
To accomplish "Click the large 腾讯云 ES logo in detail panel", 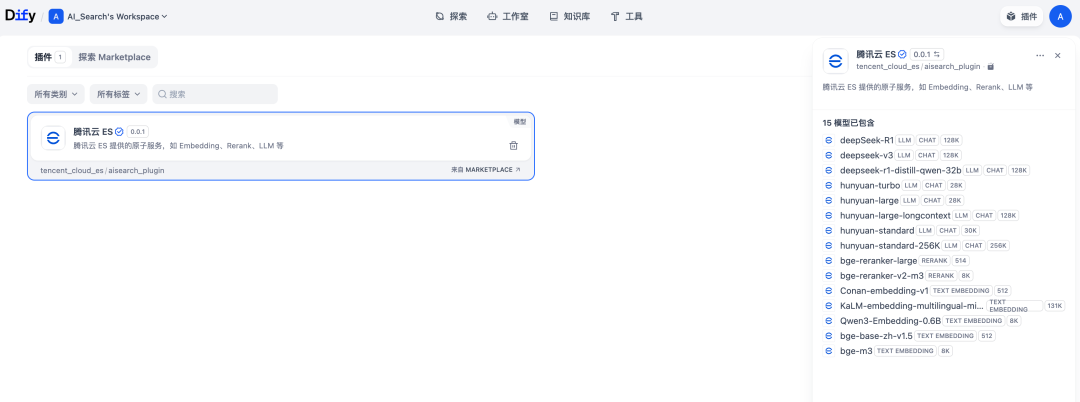I will click(835, 61).
